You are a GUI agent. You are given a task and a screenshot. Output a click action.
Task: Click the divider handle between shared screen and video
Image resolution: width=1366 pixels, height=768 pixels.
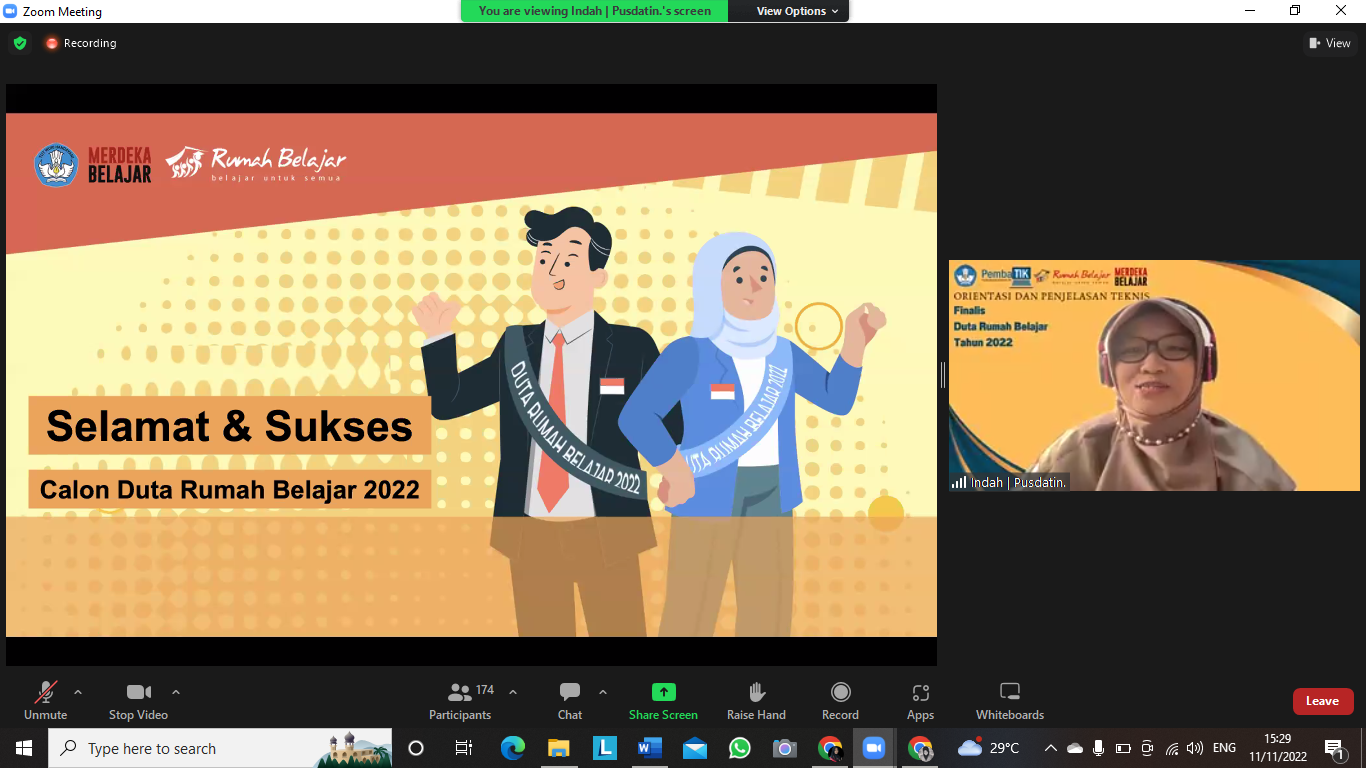click(x=942, y=375)
